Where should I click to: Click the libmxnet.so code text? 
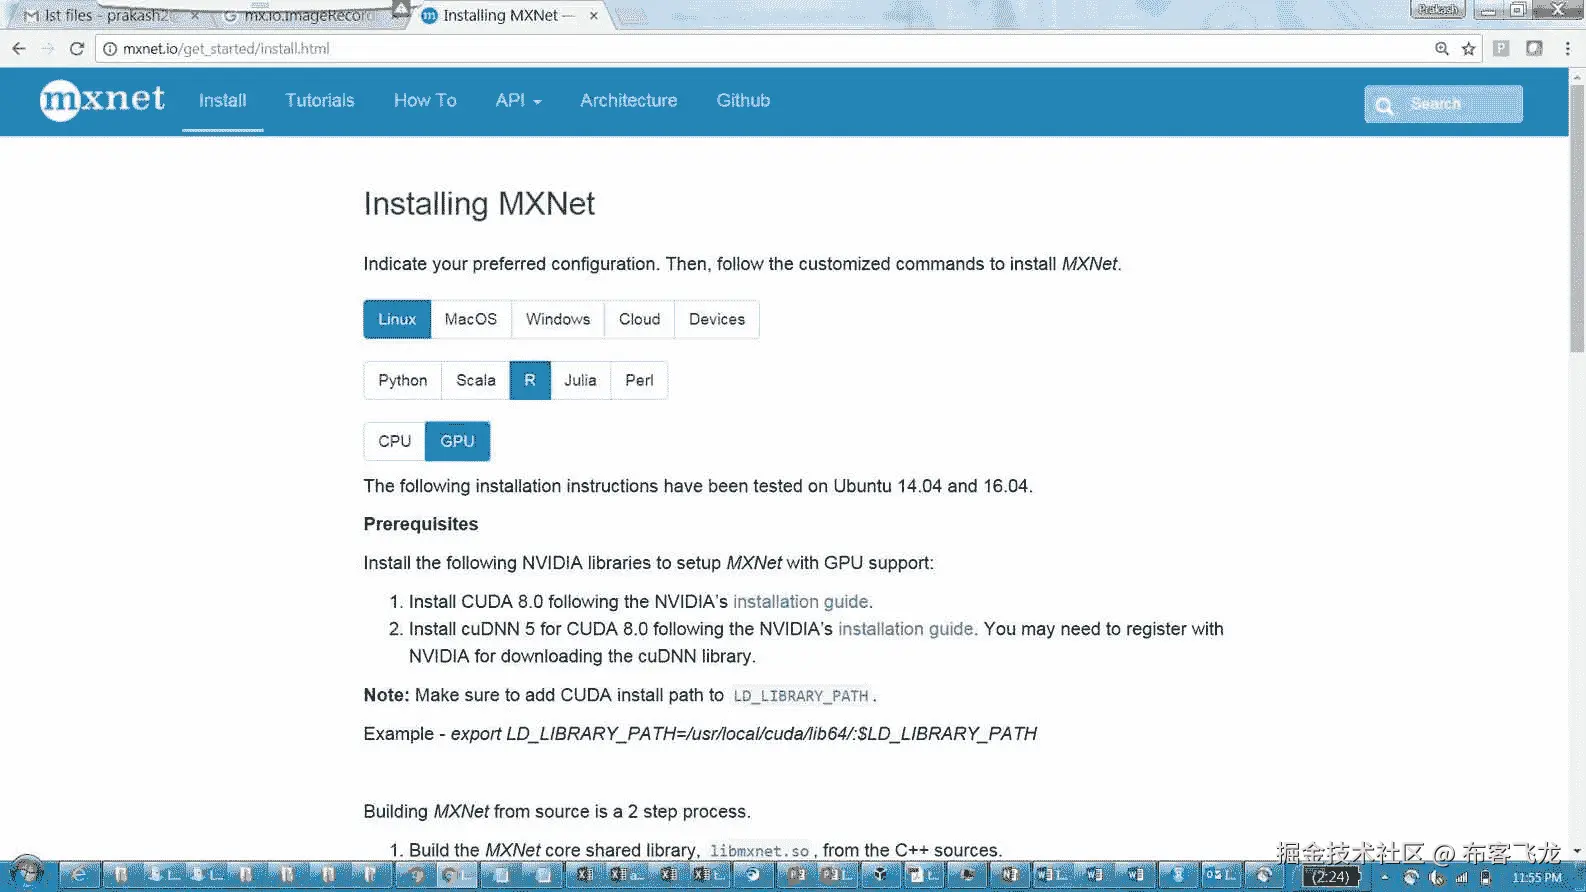[759, 851]
